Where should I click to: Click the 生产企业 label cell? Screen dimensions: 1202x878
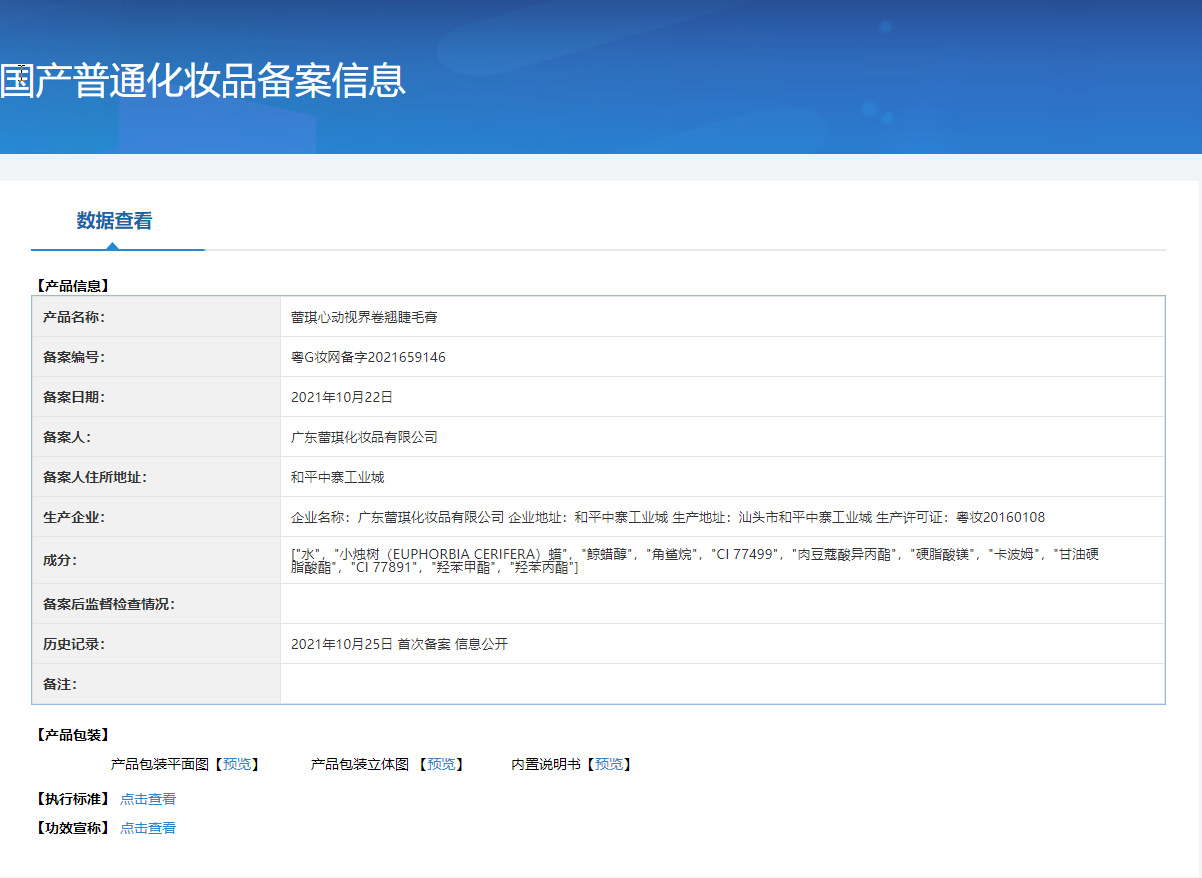(x=157, y=517)
